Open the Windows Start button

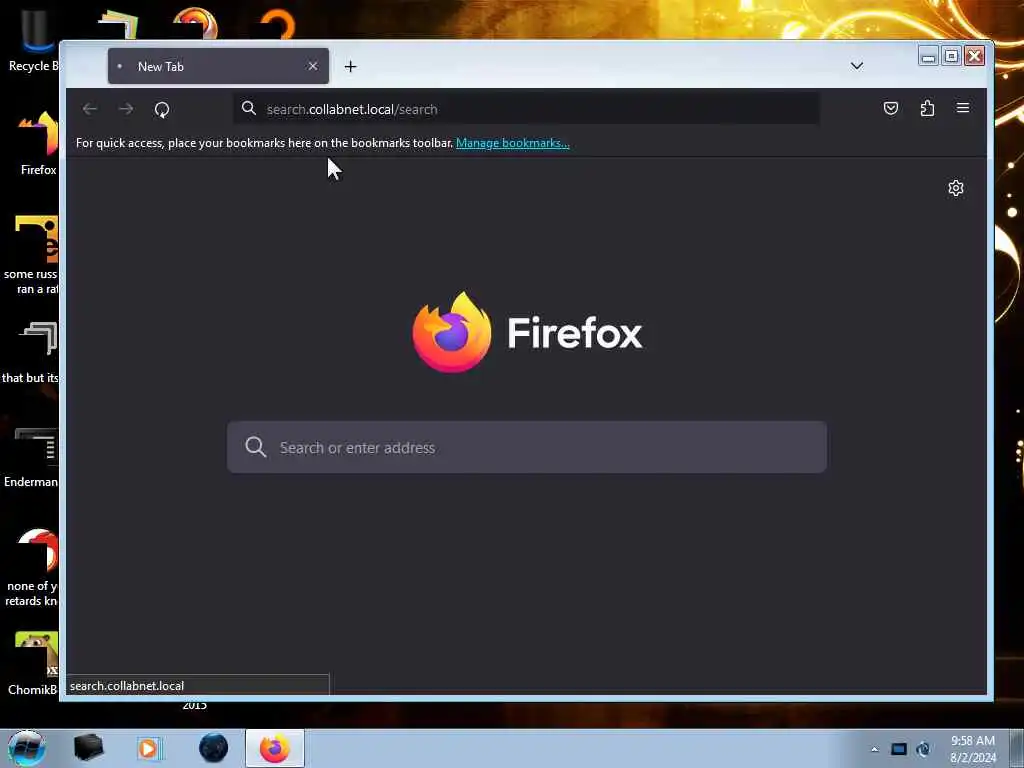(x=26, y=748)
